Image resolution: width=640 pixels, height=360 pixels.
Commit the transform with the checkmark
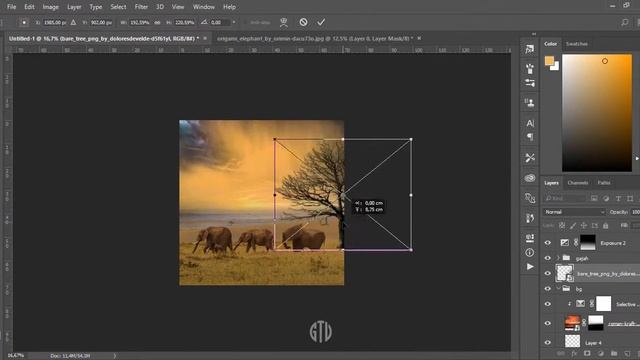coord(321,22)
